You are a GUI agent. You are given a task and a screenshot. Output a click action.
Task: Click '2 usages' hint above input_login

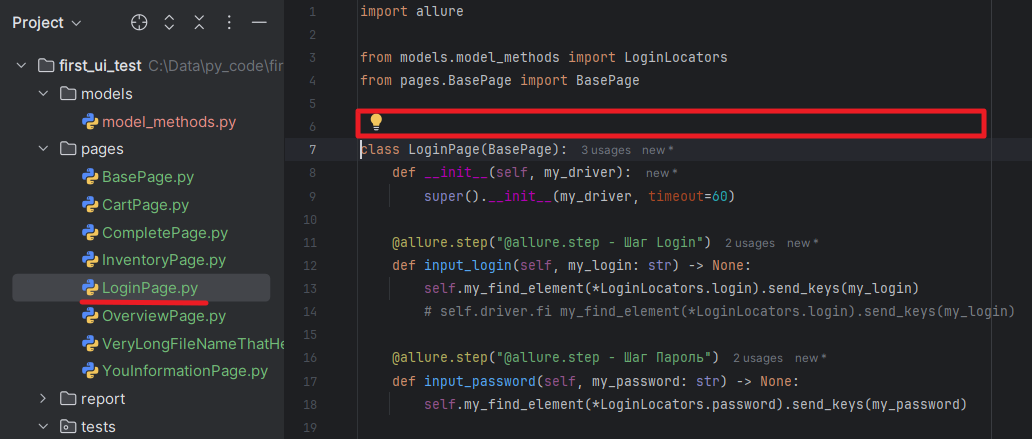[x=750, y=243]
